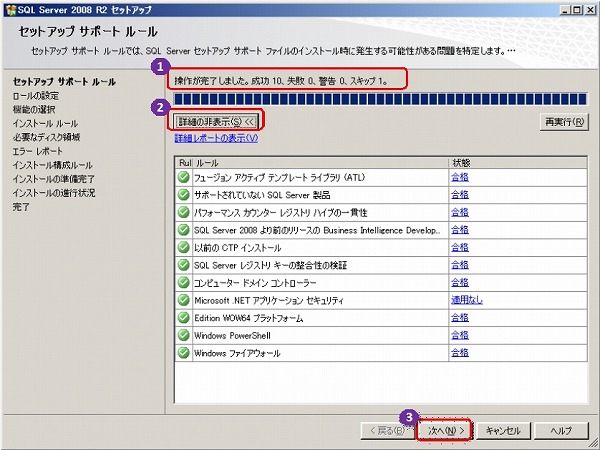Open 合格 link for 以前の CTP インストール
This screenshot has width=600, height=450.
(x=460, y=248)
